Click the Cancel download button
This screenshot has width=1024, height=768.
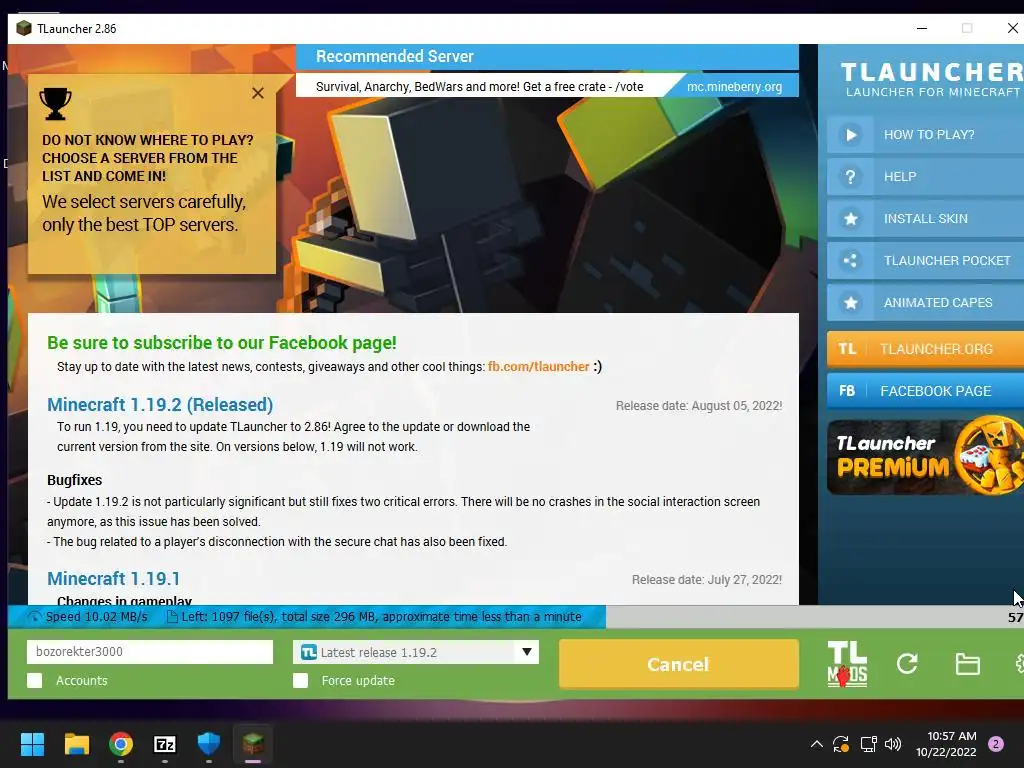click(x=679, y=664)
